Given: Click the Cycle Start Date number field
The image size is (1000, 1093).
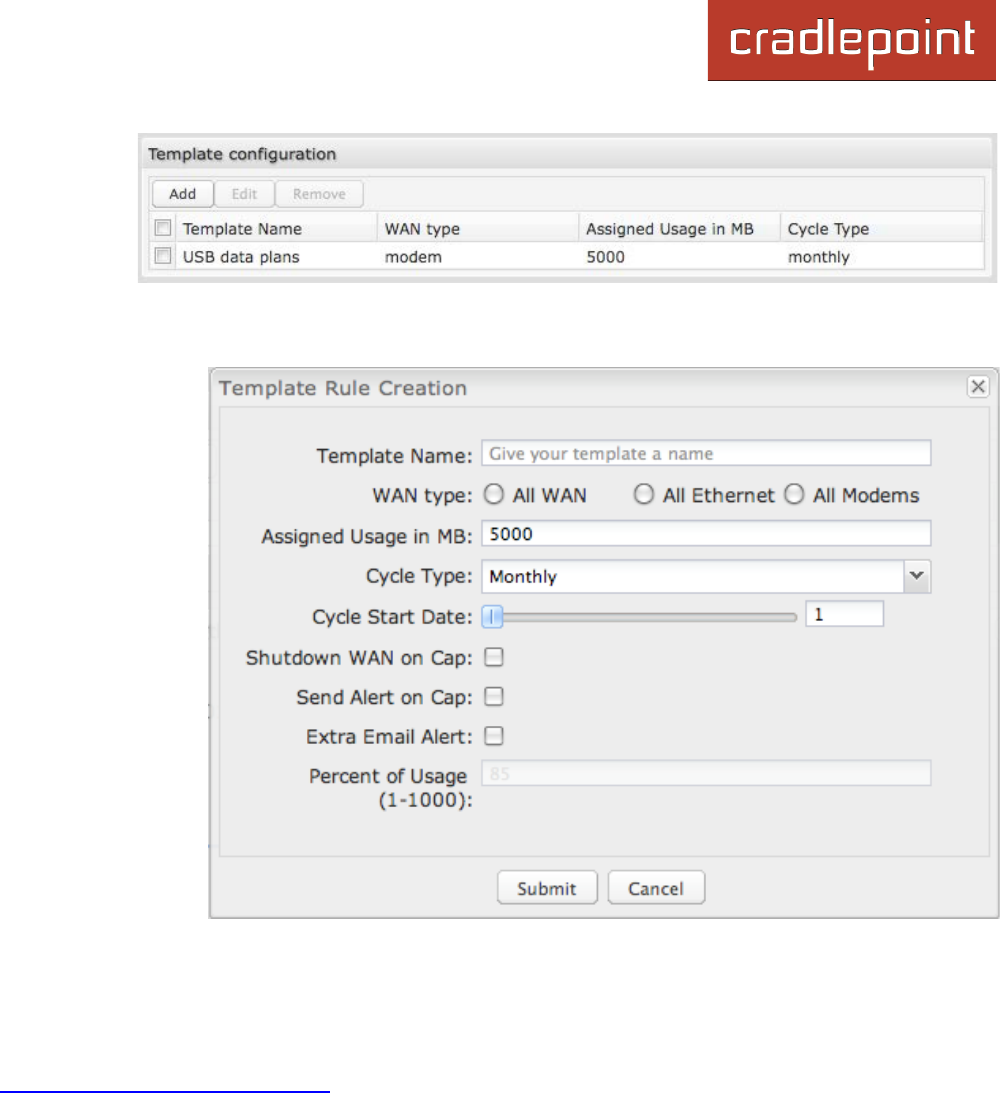Looking at the screenshot, I should [x=845, y=614].
